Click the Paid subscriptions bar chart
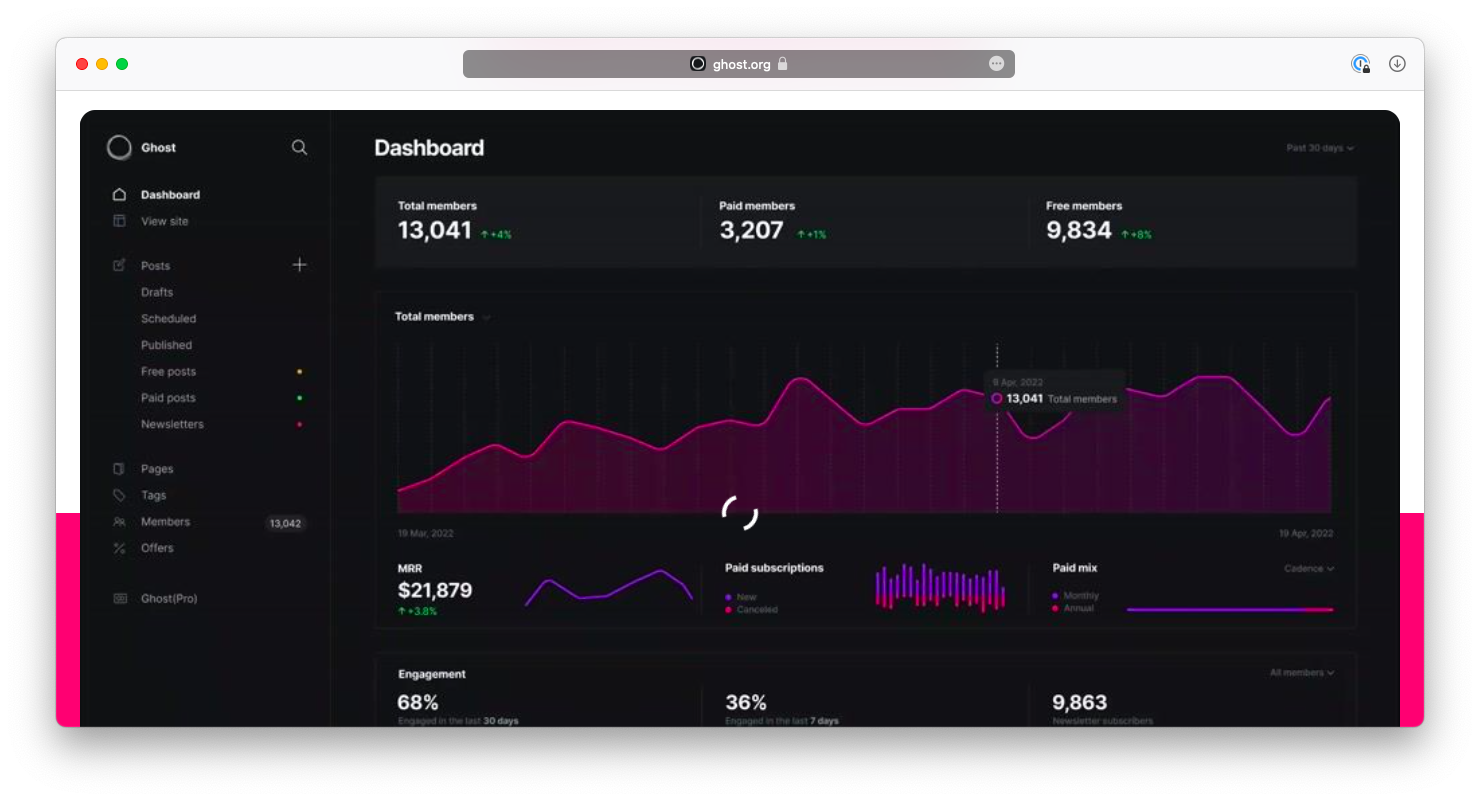This screenshot has height=801, width=1480. (940, 588)
